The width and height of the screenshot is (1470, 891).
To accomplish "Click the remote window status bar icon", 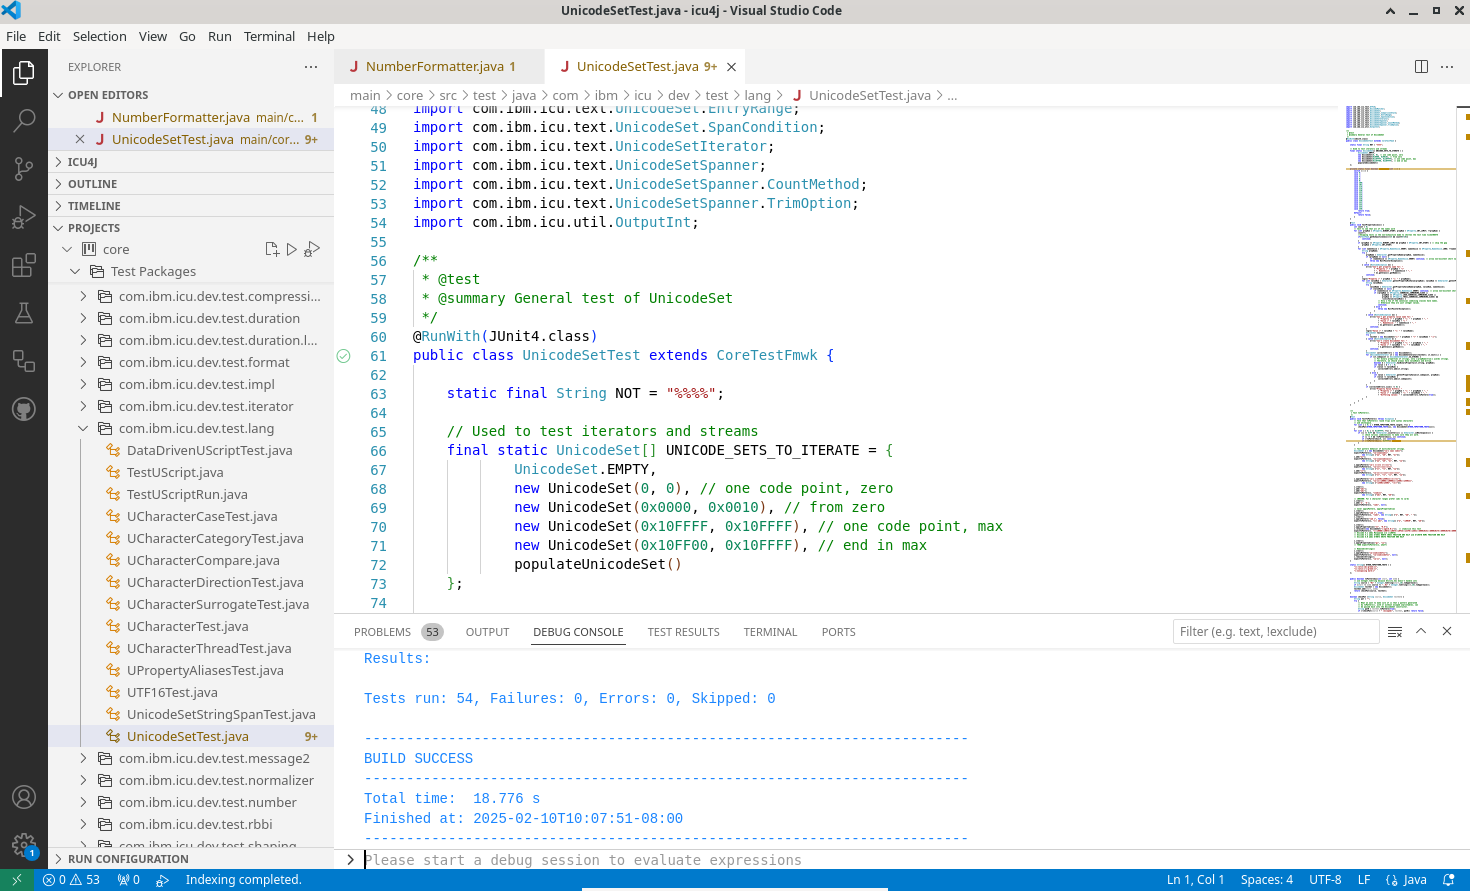I will [x=17, y=880].
